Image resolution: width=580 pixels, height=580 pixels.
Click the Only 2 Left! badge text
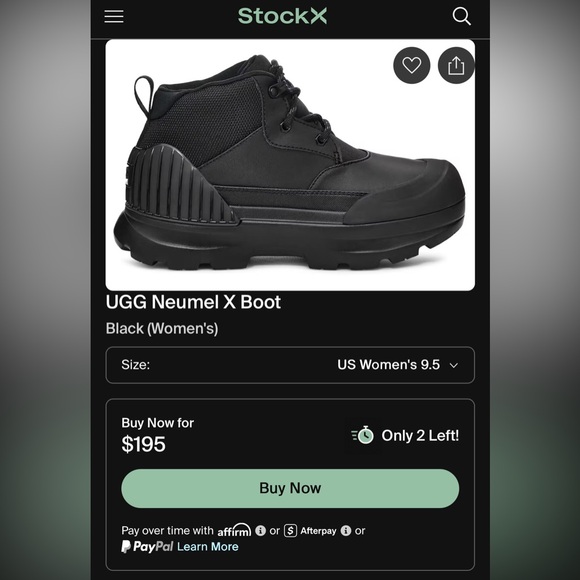pyautogui.click(x=420, y=436)
